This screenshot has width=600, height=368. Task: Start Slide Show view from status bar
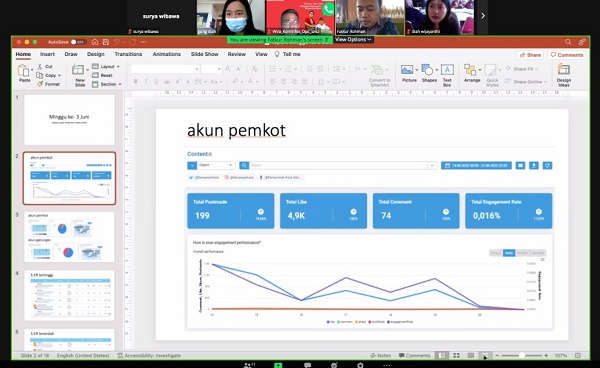pos(485,355)
